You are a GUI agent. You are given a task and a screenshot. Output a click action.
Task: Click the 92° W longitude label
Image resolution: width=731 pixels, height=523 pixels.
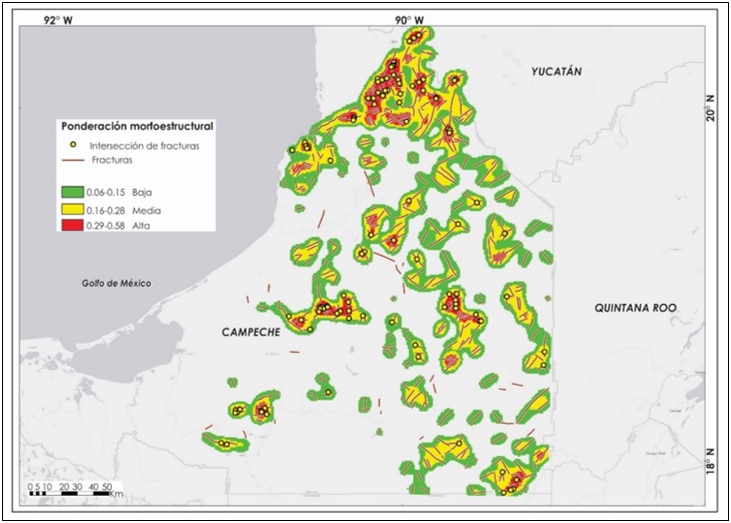click(57, 20)
